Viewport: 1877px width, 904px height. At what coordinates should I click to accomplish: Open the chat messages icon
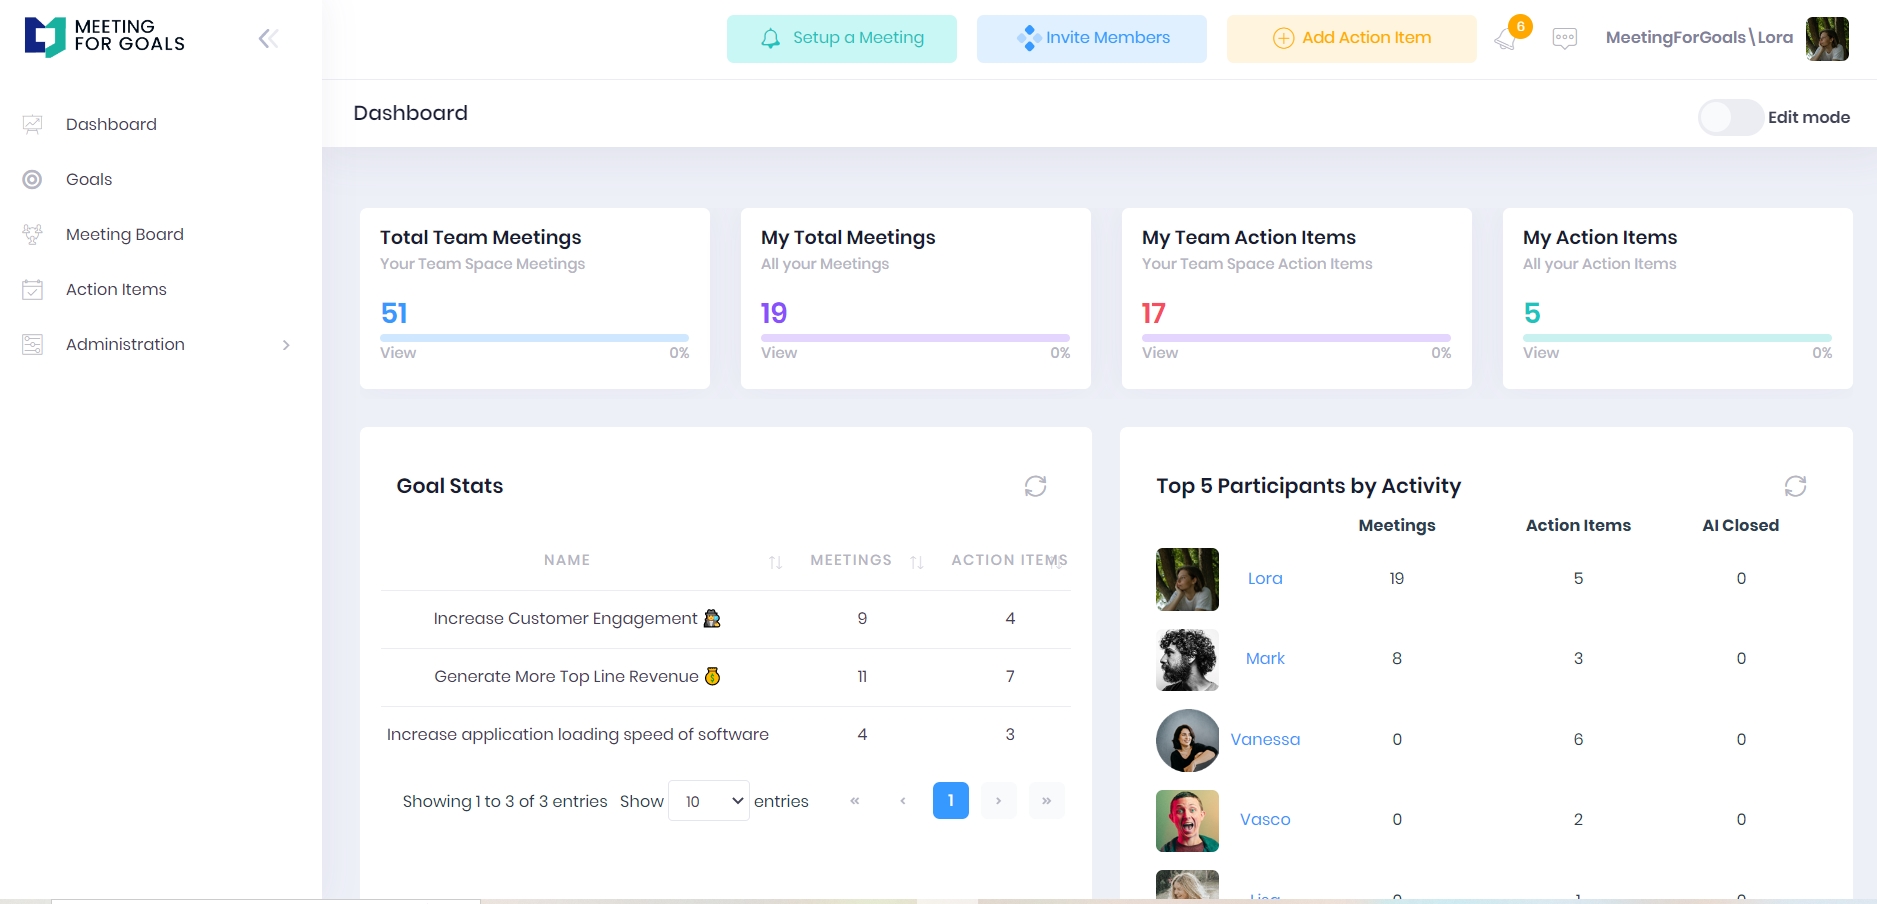[1564, 39]
